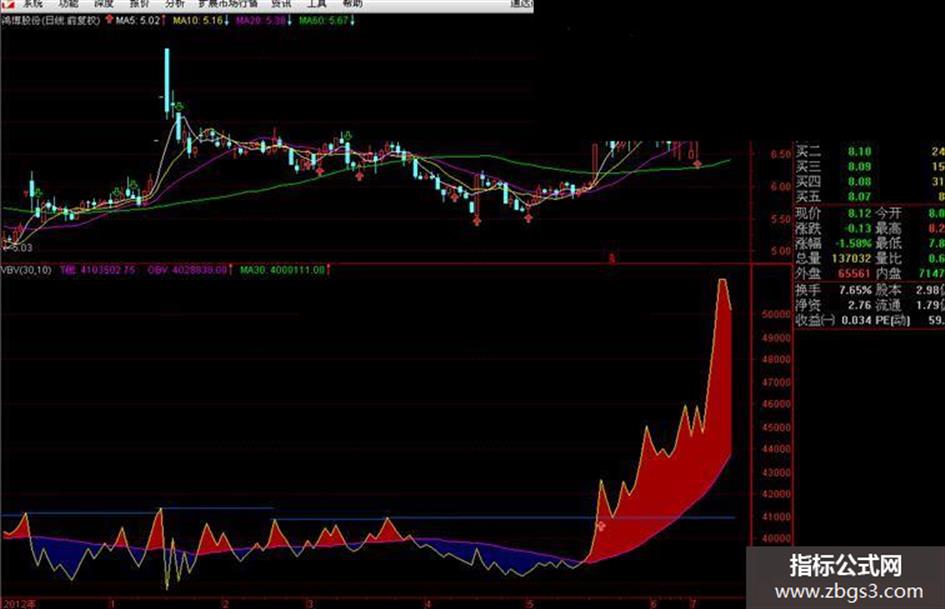Click the 2012年 marker on the time axis
The height and width of the screenshot is (609, 945).
point(20,604)
